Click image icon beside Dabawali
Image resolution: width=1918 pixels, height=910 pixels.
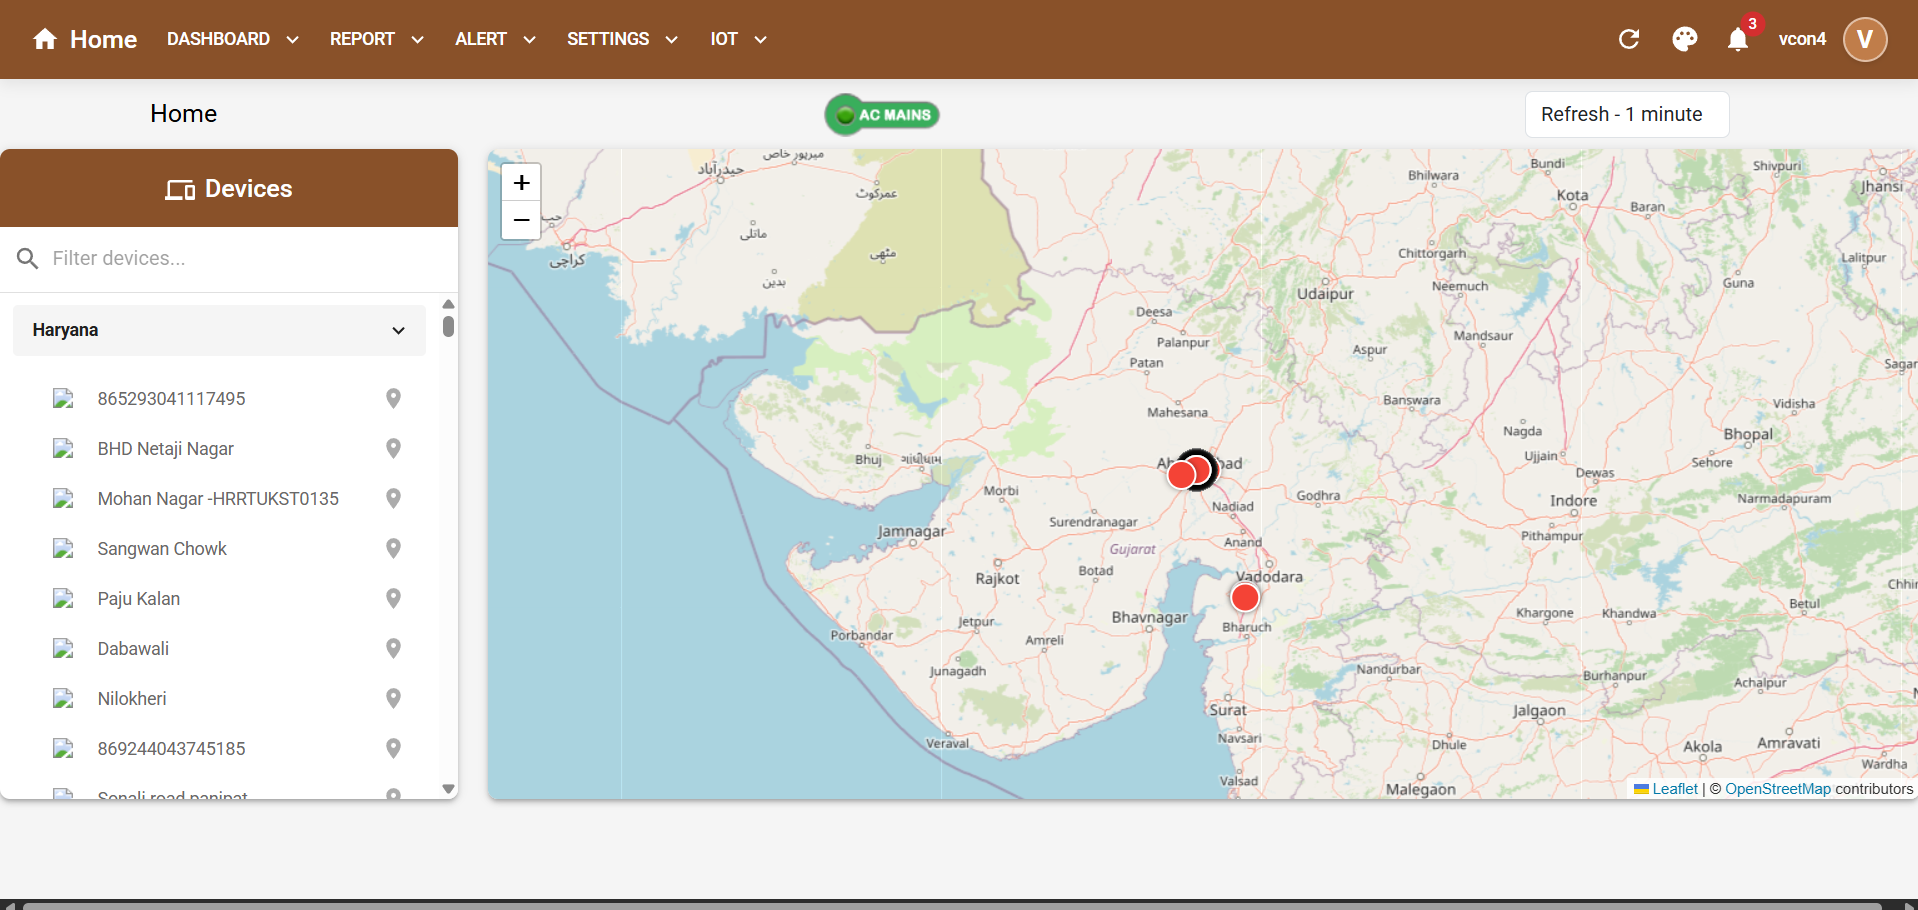(63, 649)
